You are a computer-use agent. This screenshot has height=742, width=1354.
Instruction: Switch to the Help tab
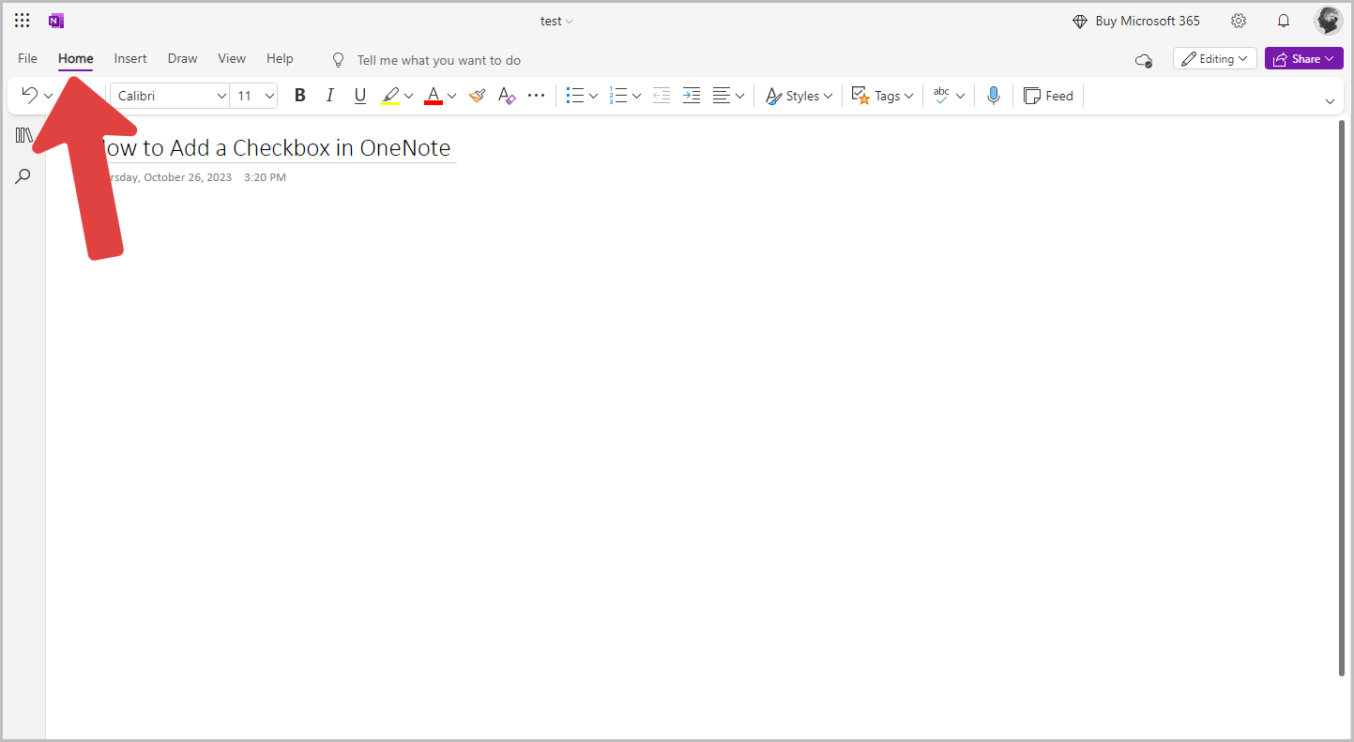pos(280,59)
